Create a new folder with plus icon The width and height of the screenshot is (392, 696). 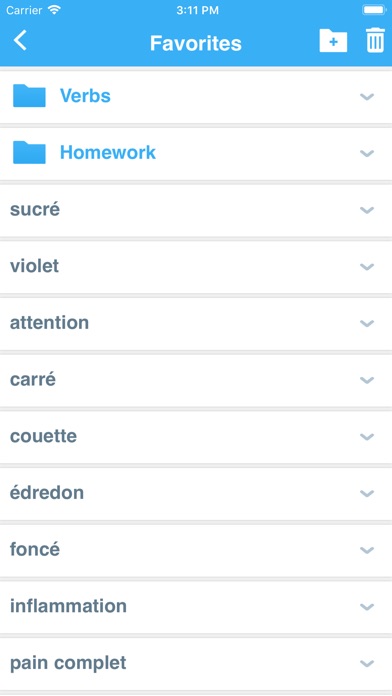pos(333,41)
